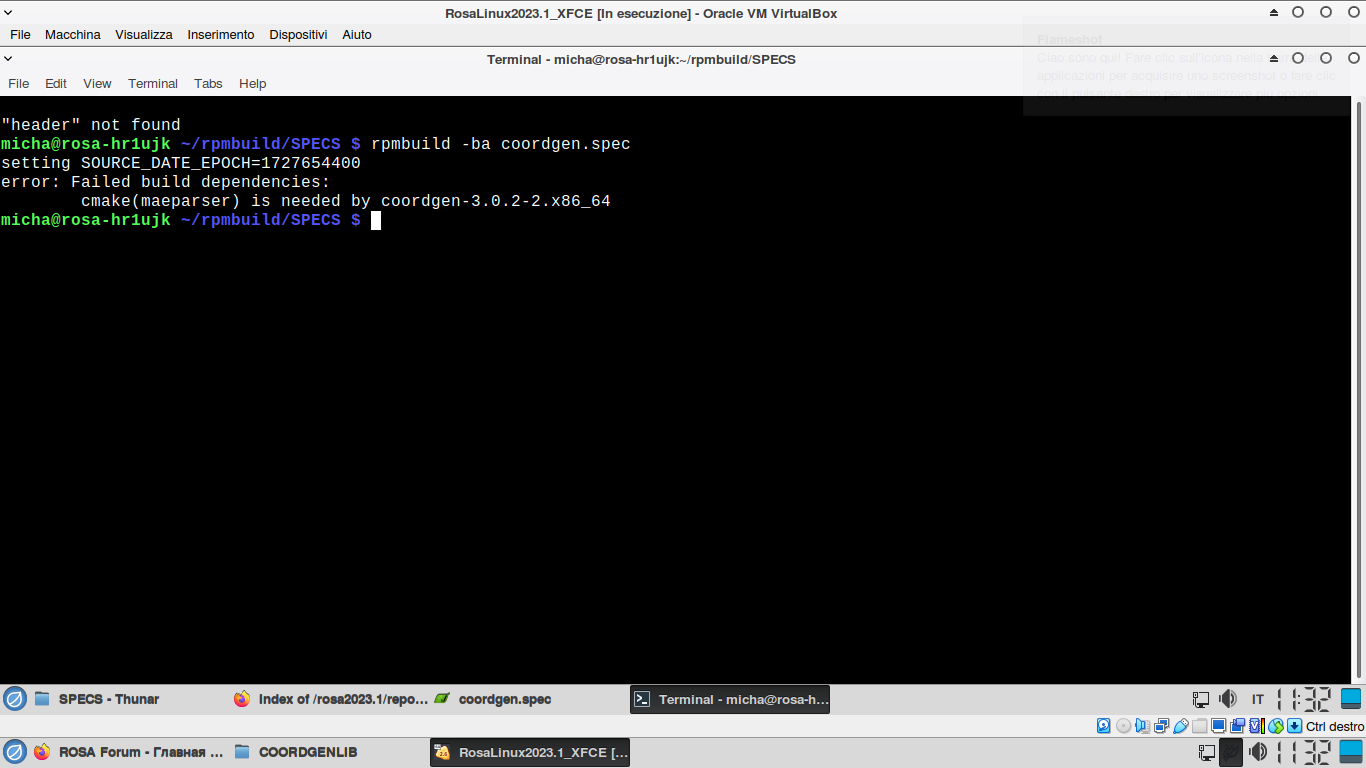
Task: Click the guest network tray icon left of IT
Action: (x=1201, y=699)
